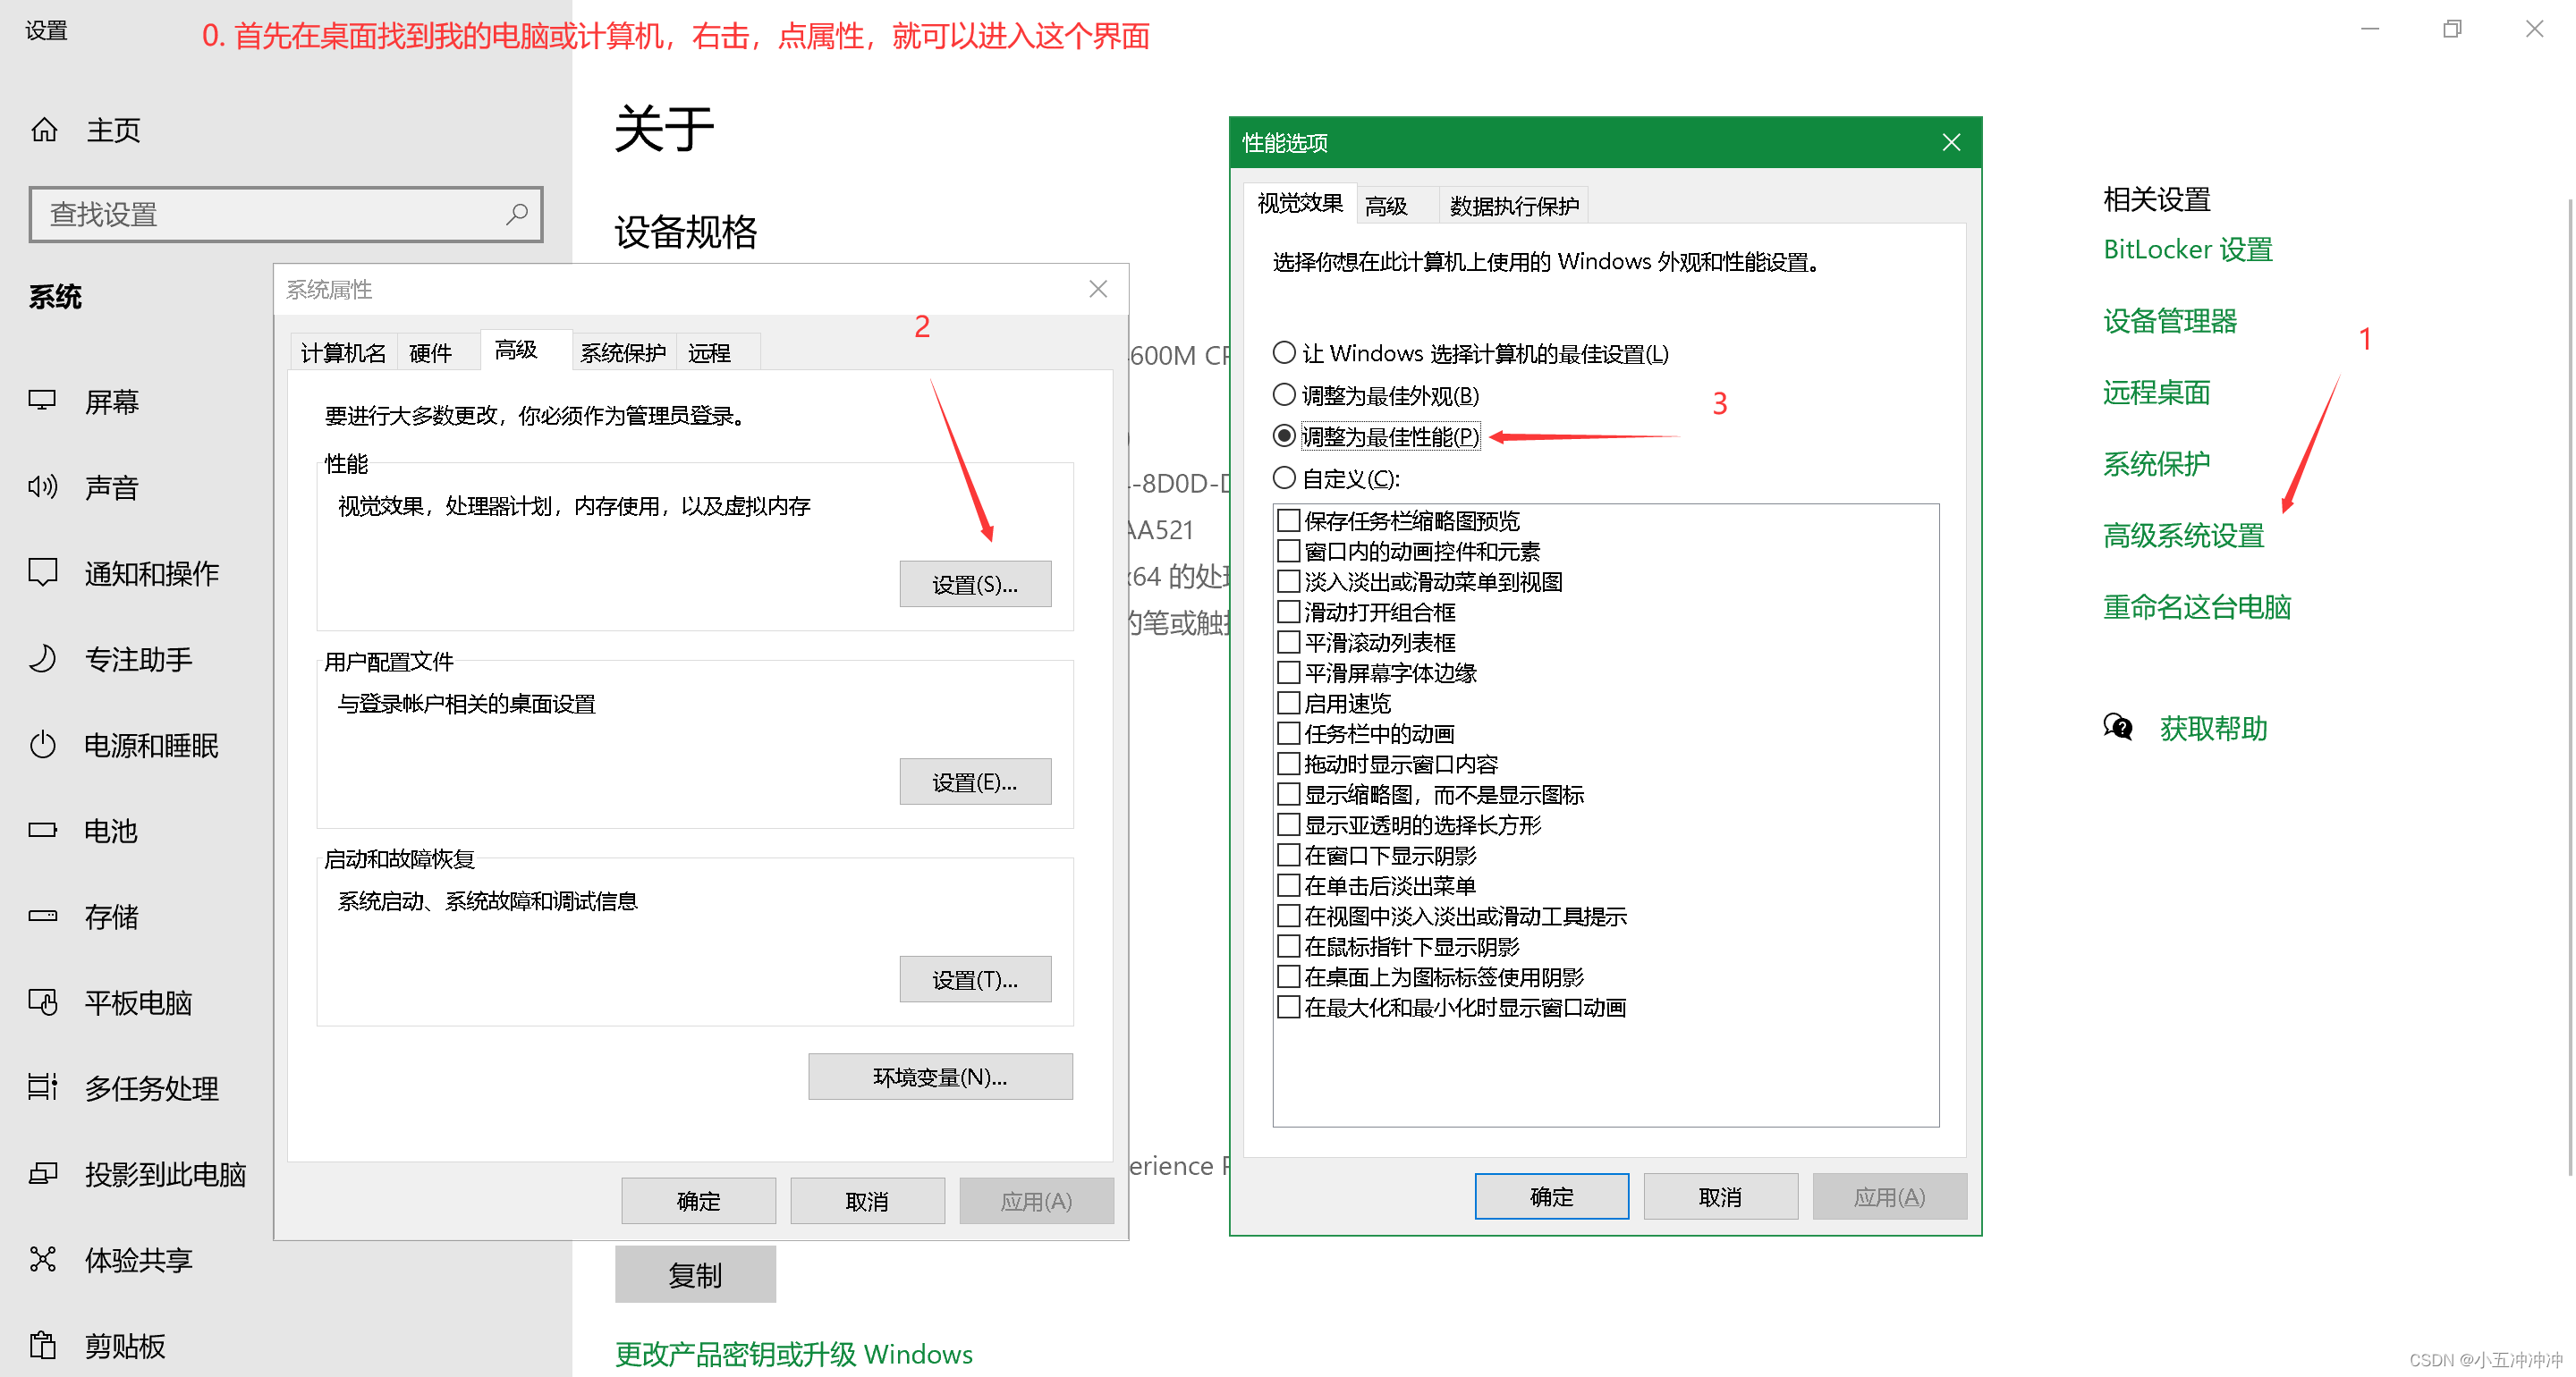The image size is (2576, 1377).
Task: Open Power and Sleep icon
Action: point(42,745)
